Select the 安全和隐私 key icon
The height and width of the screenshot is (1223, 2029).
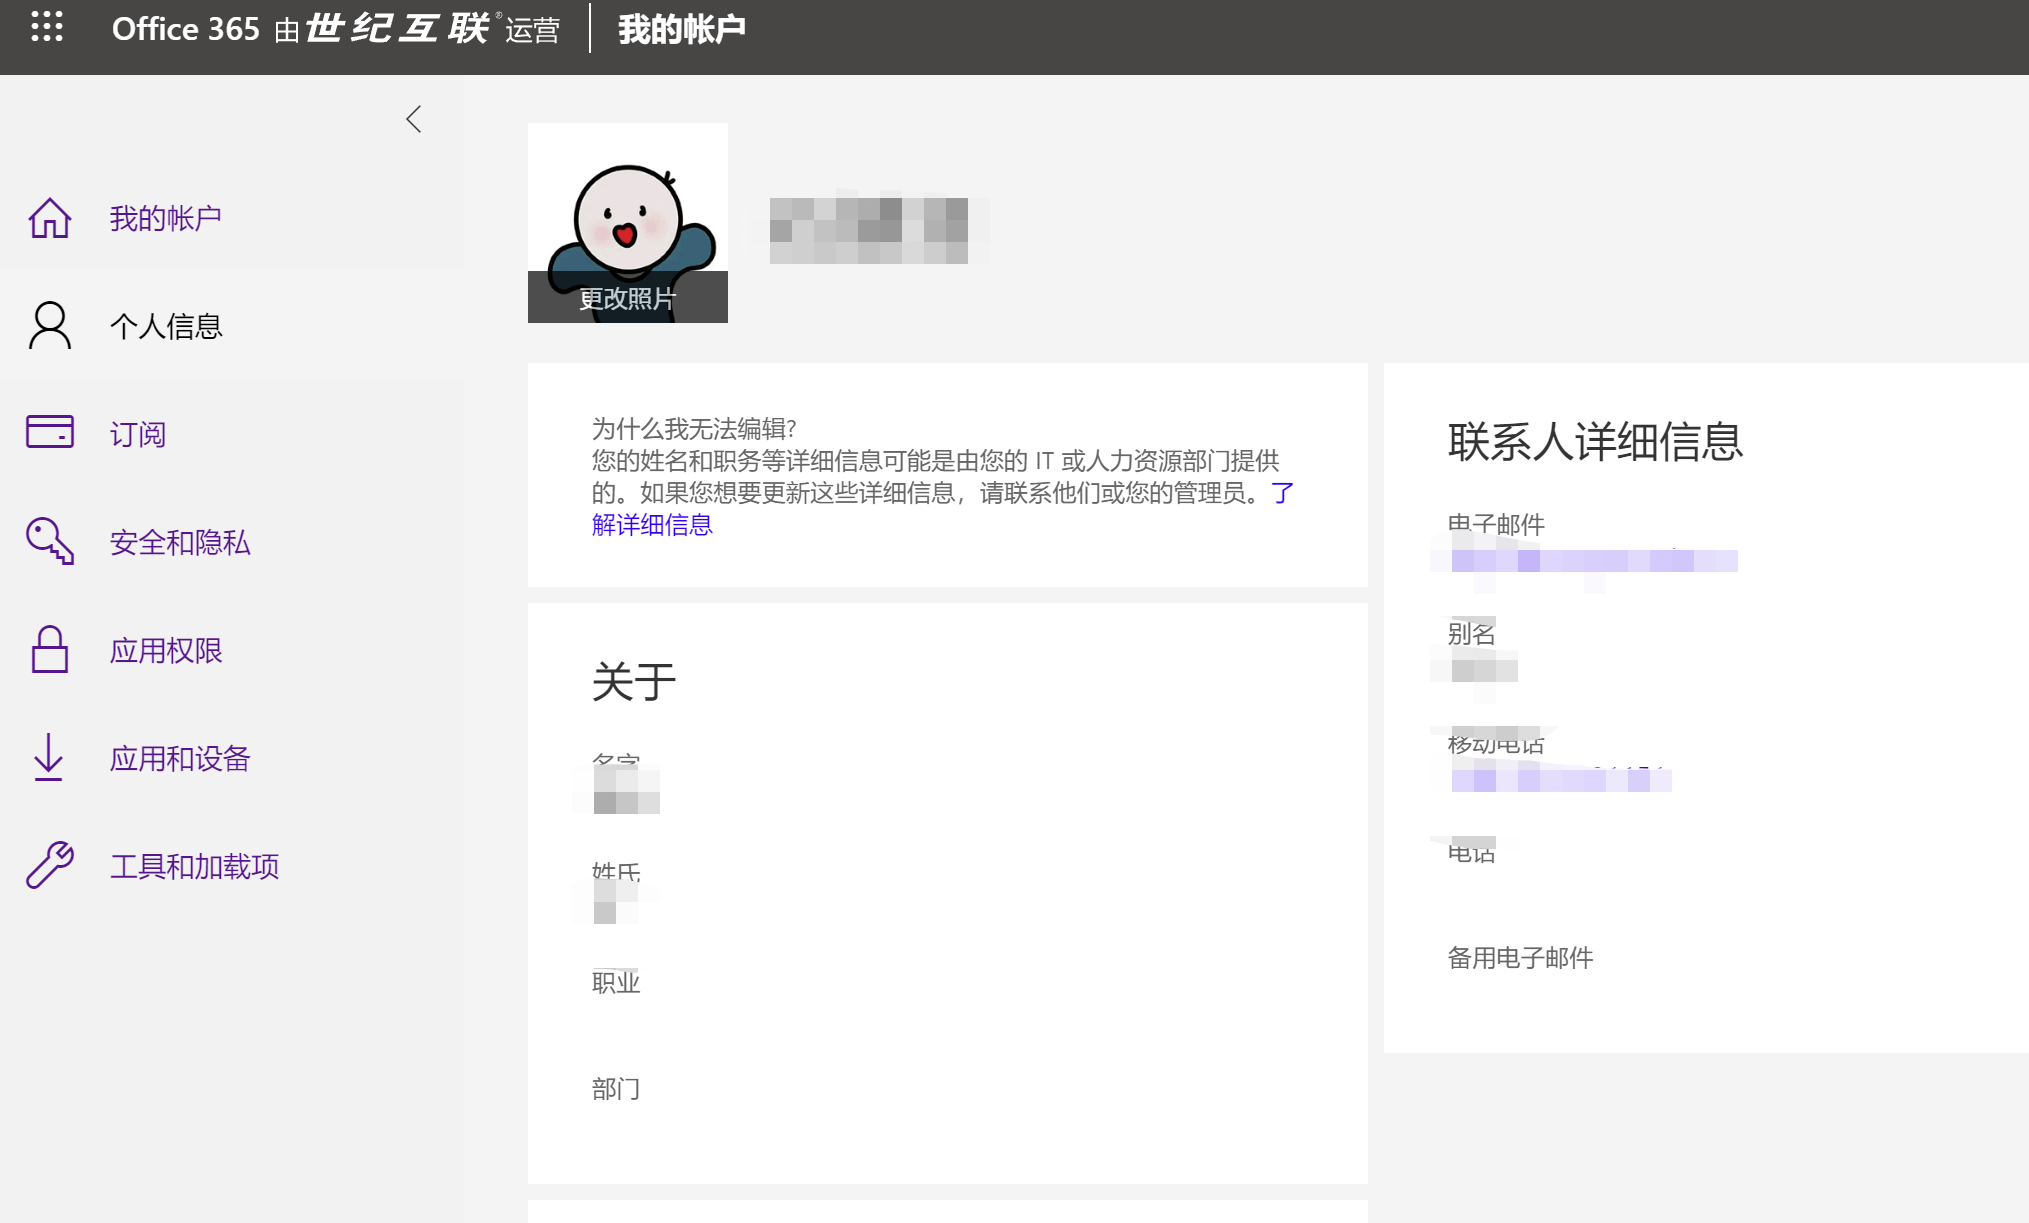pyautogui.click(x=47, y=542)
